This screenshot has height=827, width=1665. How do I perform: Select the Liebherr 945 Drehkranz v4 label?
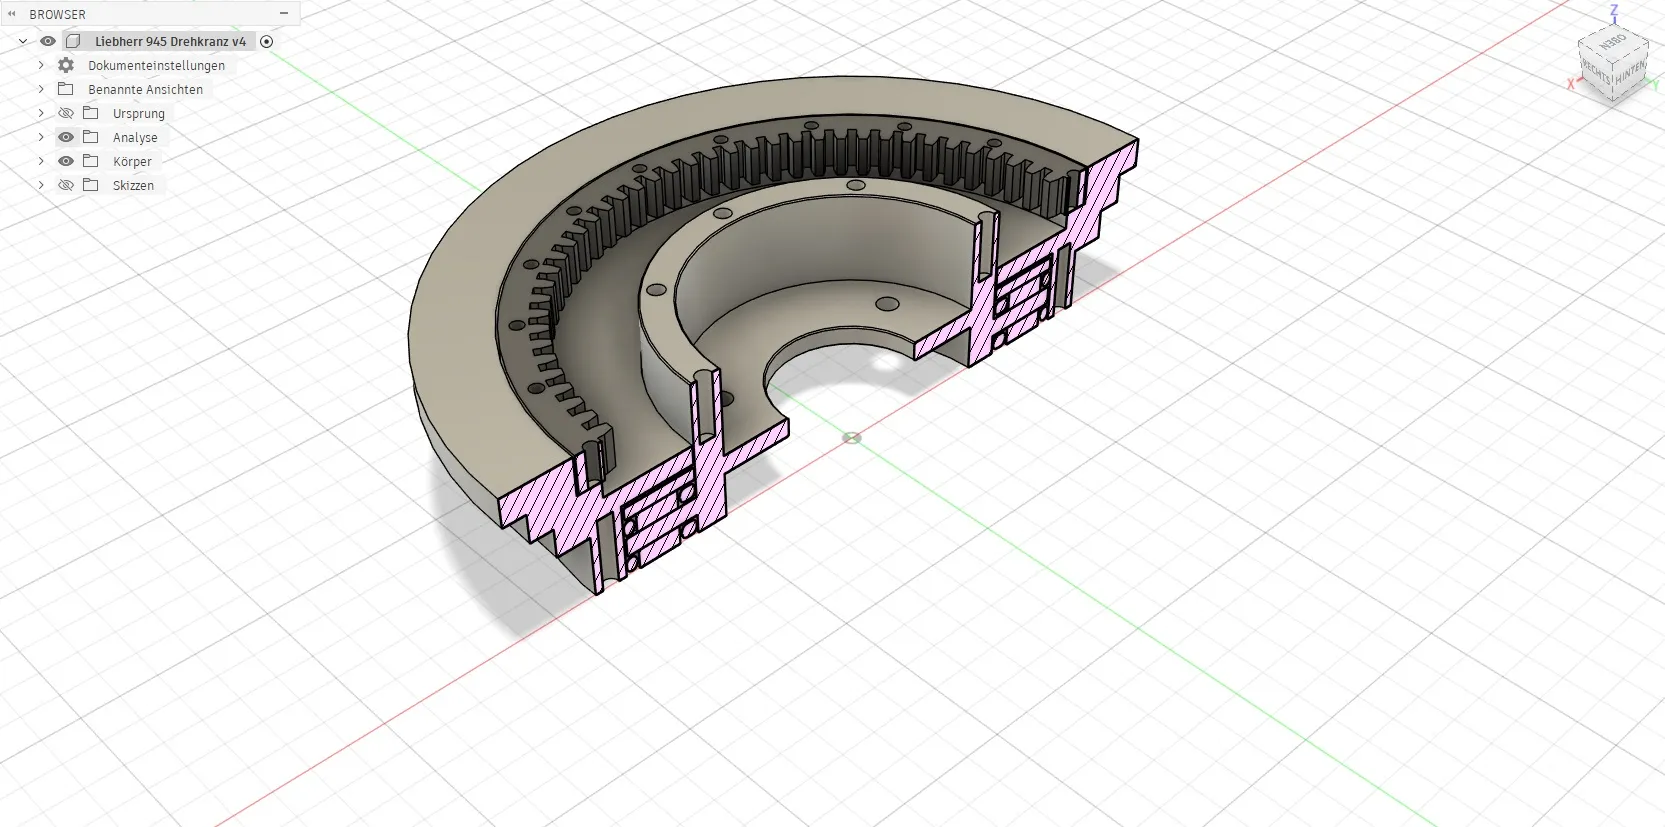[x=170, y=41]
